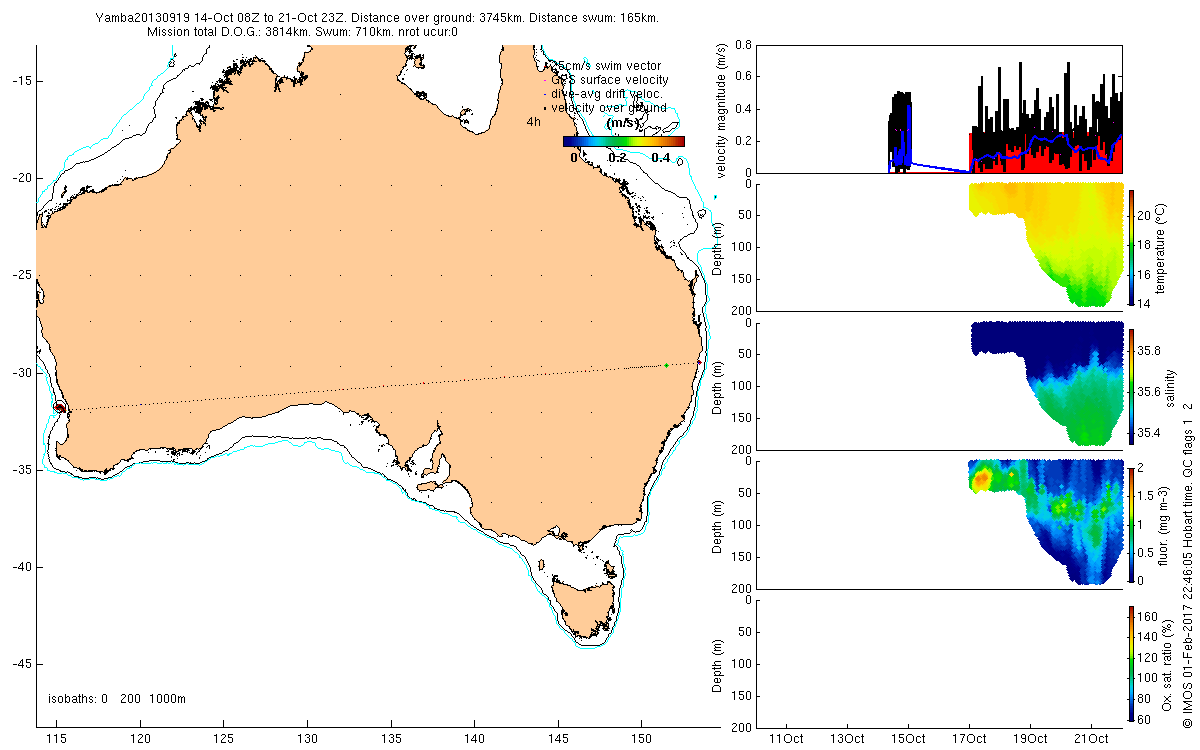
Task: Select the 'dive-avg drift veloc.' legend entry
Action: pos(607,94)
